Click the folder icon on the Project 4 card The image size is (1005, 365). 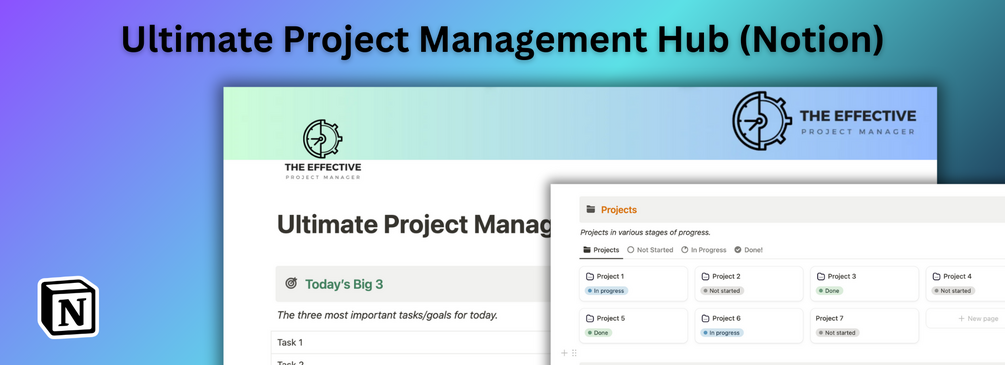[x=936, y=276]
